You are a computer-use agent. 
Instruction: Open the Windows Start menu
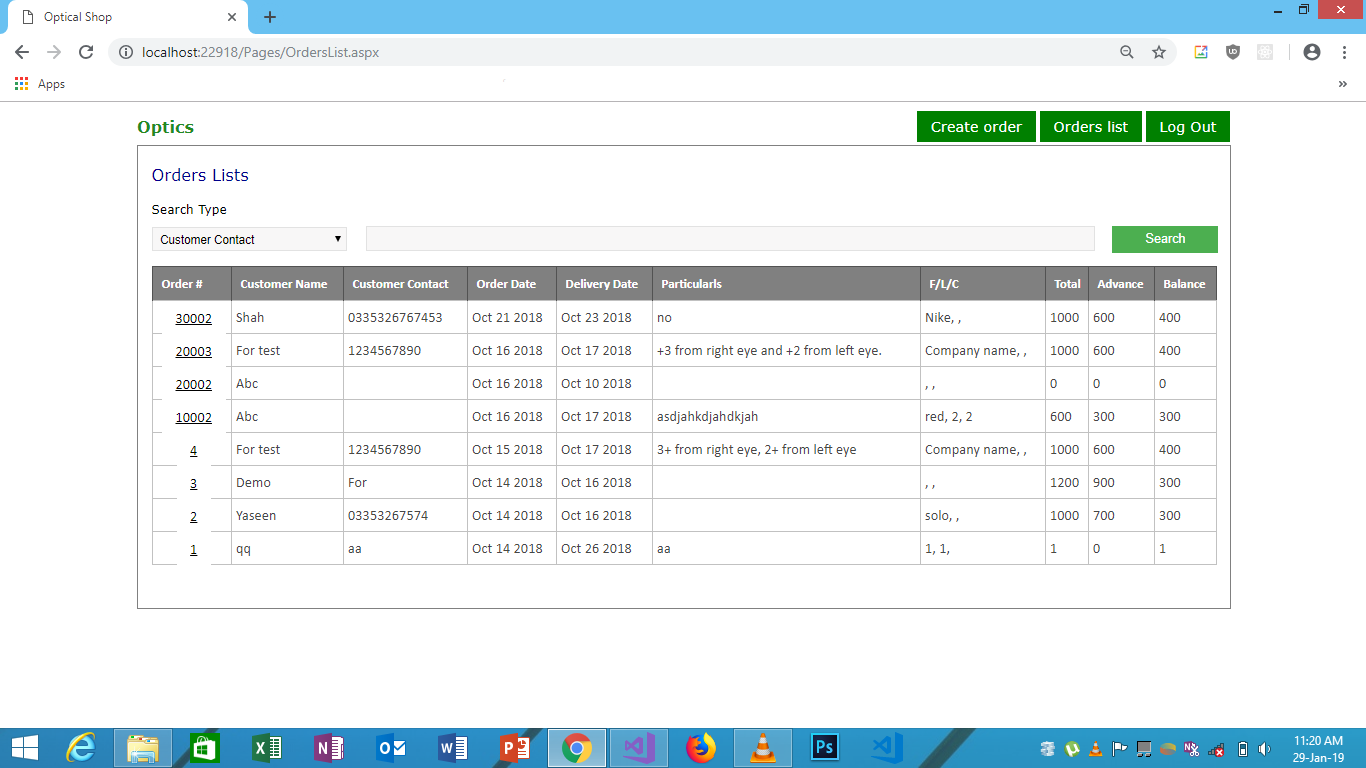[23, 748]
